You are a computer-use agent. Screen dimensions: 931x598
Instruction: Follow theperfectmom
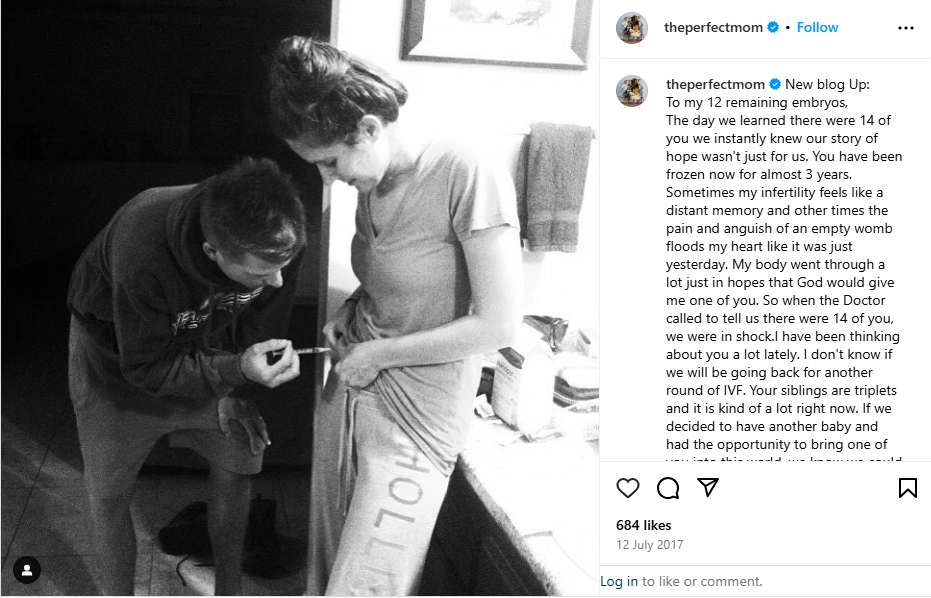pyautogui.click(x=817, y=28)
